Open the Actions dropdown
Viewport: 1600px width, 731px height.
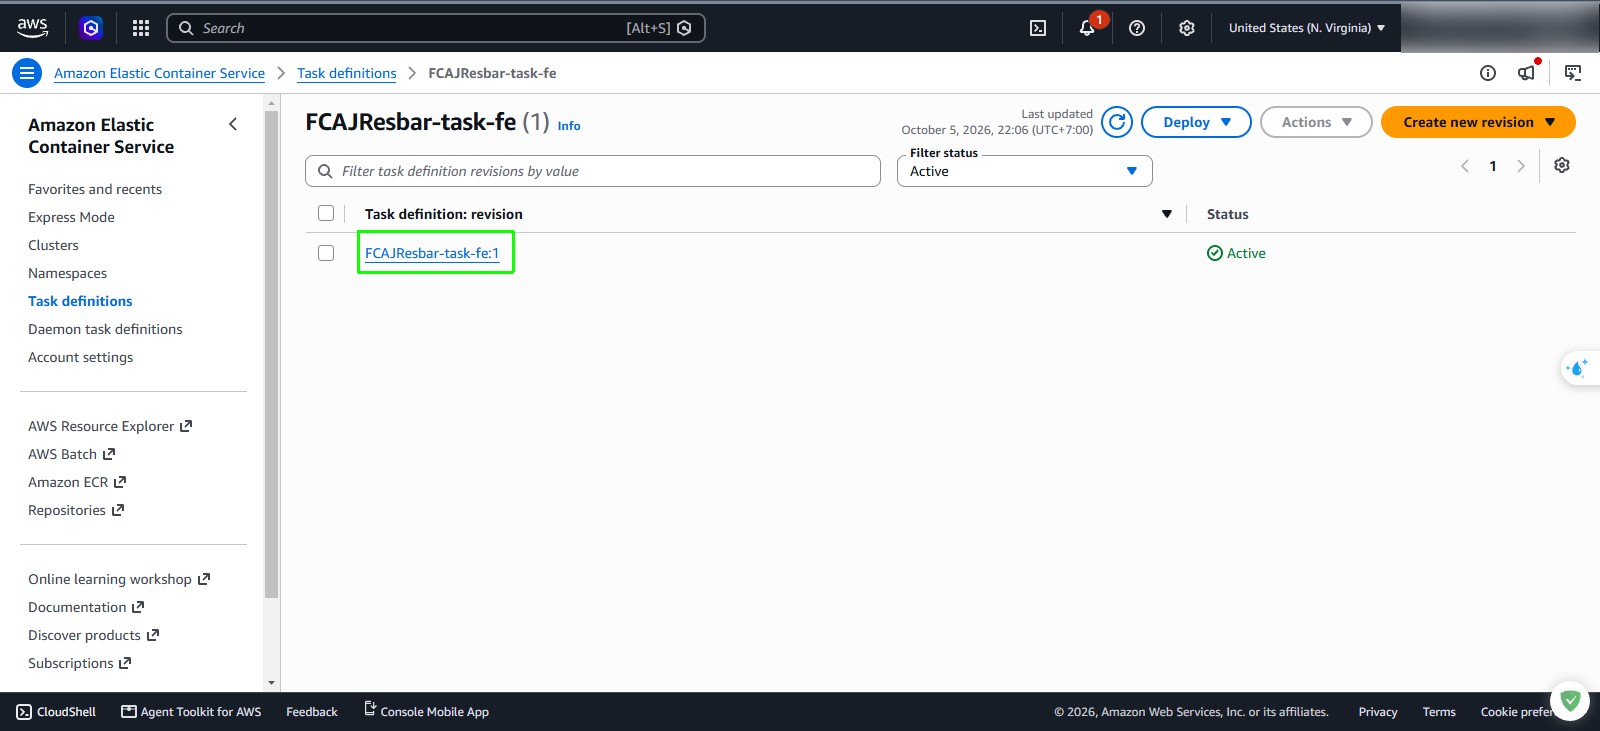(x=1316, y=122)
